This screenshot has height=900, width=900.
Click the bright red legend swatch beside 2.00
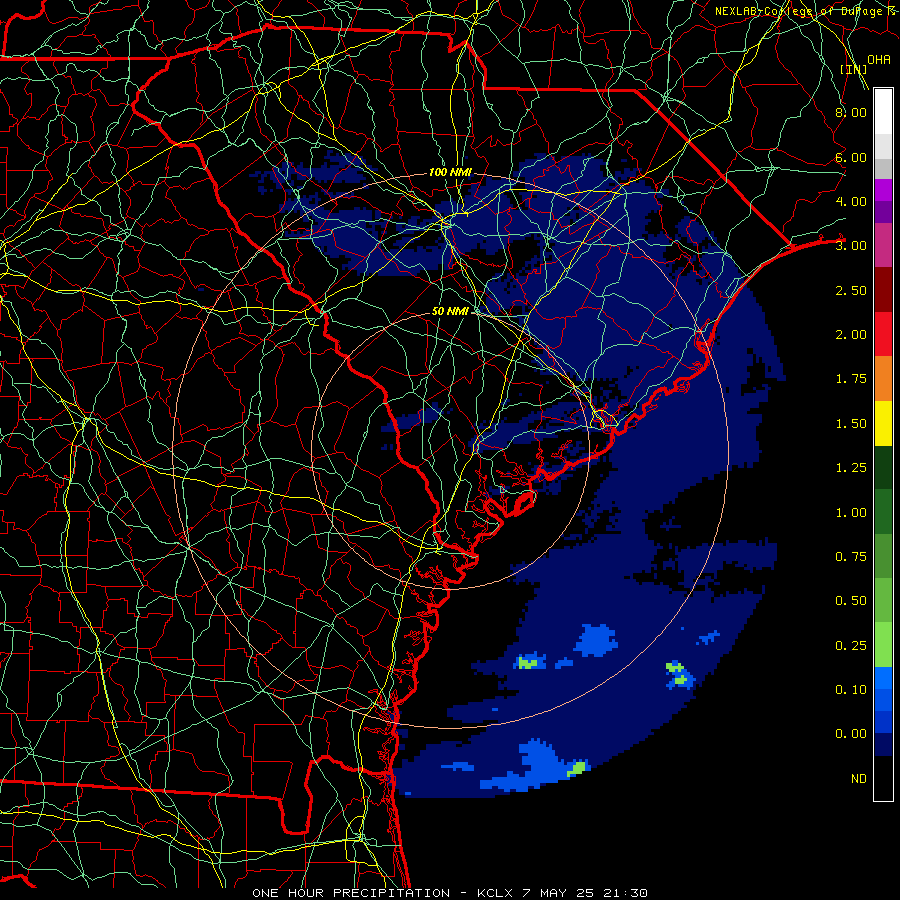(x=883, y=334)
